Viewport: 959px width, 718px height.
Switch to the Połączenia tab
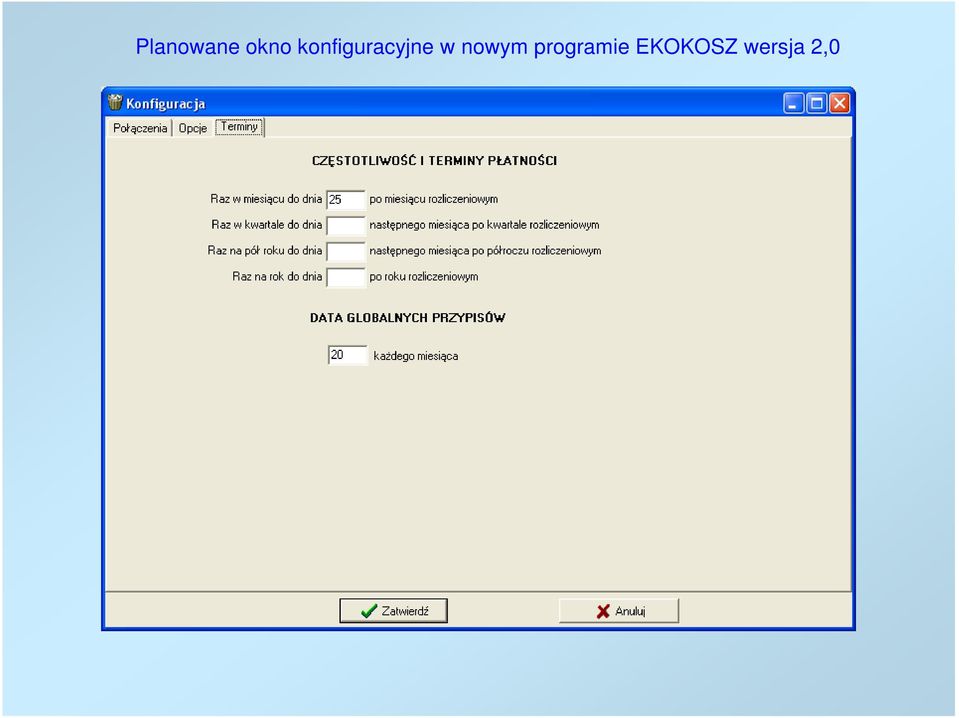(139, 128)
